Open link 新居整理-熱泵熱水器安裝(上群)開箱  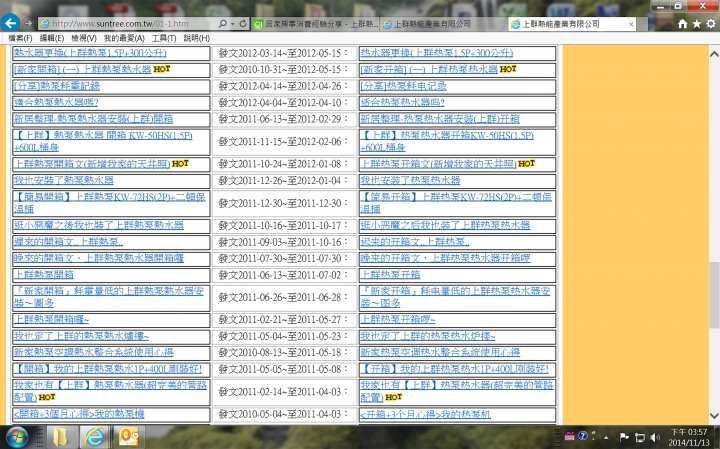93,119
